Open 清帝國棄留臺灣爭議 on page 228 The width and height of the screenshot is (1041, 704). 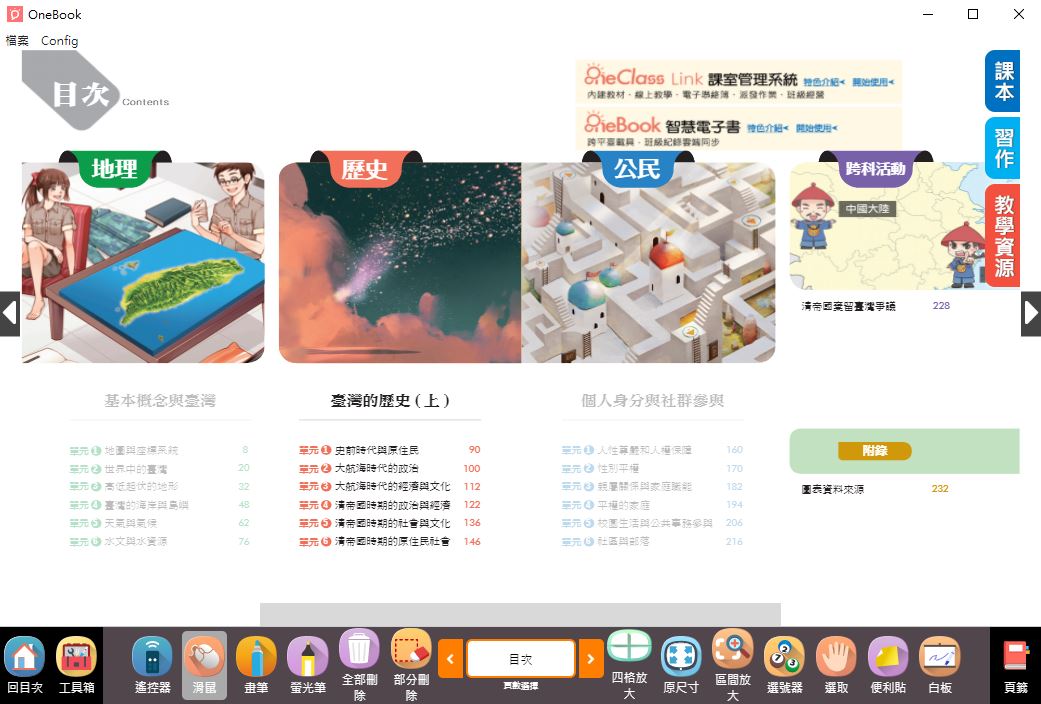pyautogui.click(x=876, y=306)
